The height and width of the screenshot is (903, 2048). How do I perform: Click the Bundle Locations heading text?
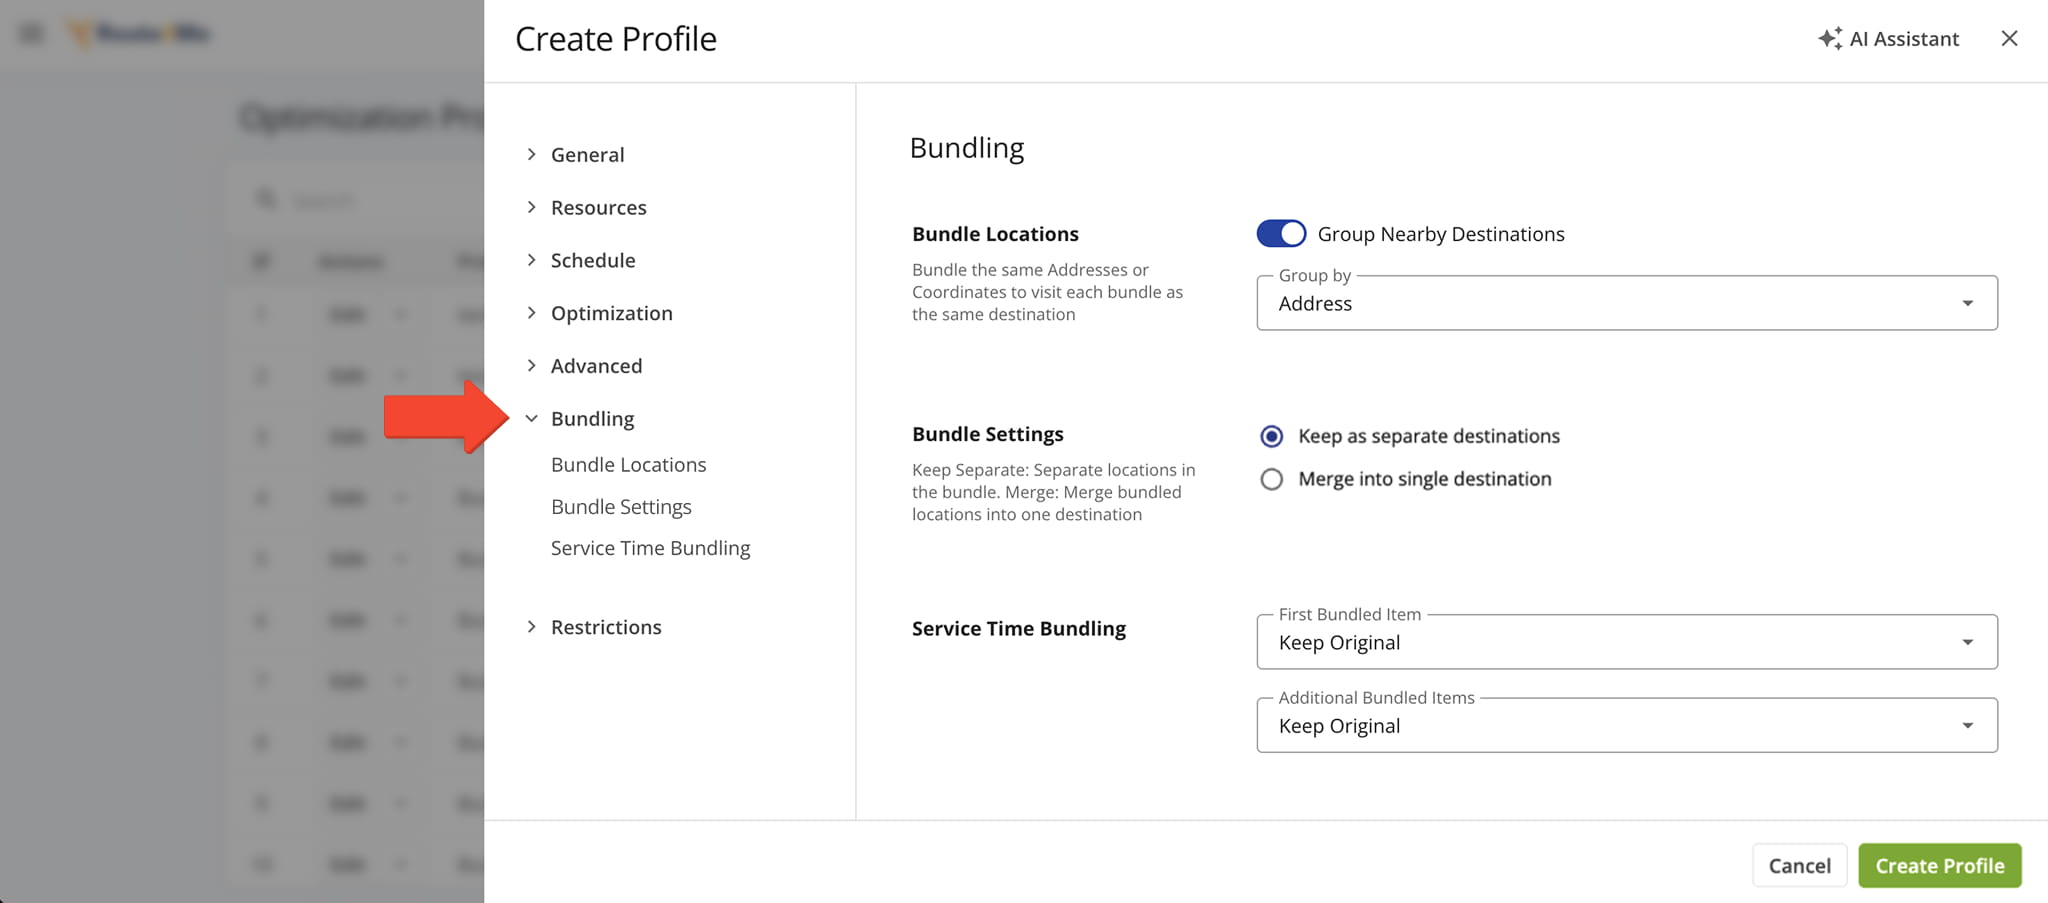(995, 234)
